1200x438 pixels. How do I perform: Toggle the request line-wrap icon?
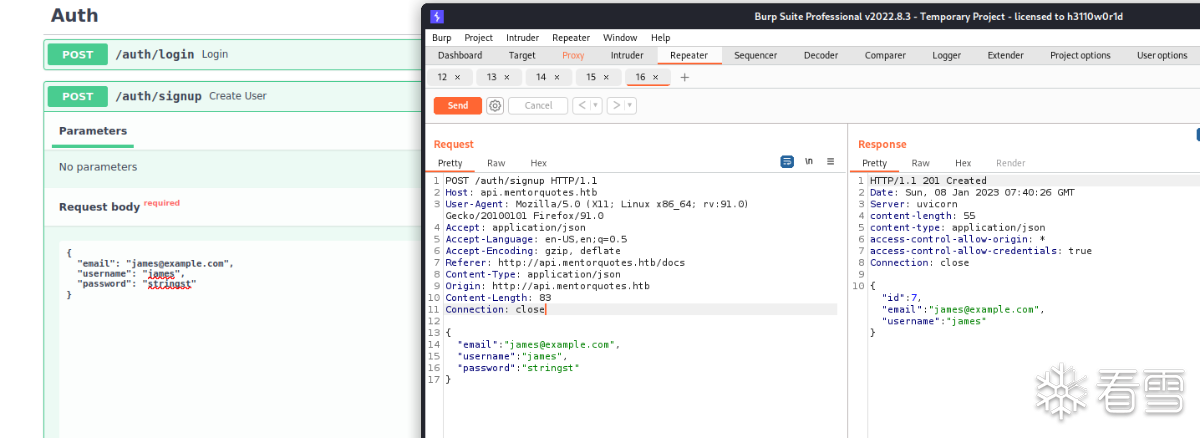coord(787,161)
